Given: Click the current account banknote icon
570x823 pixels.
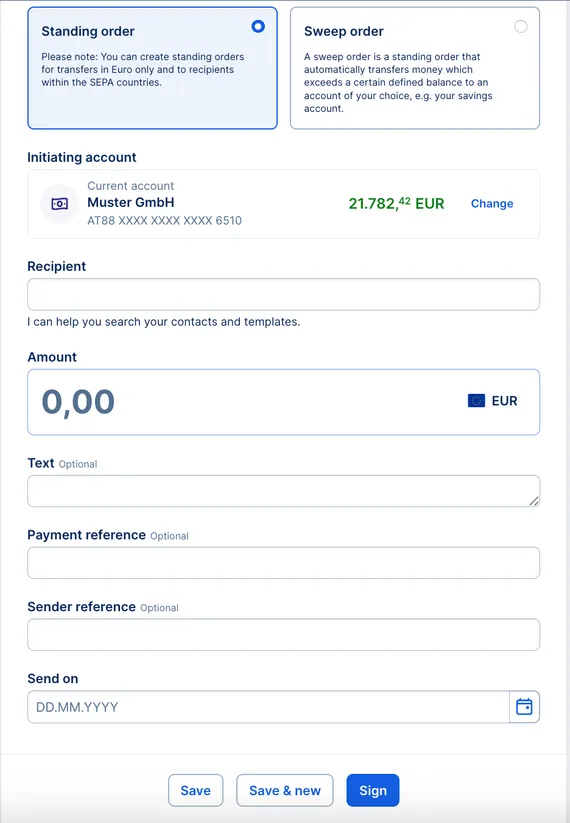Looking at the screenshot, I should pos(59,204).
